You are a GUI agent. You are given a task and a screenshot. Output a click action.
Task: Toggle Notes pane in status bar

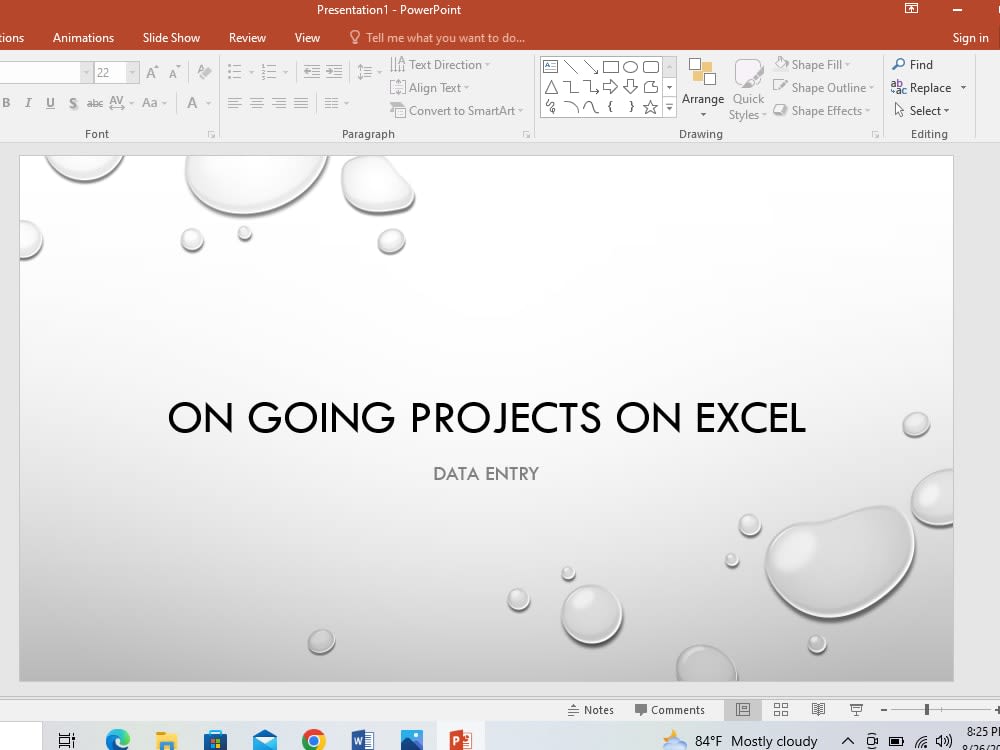click(x=591, y=710)
